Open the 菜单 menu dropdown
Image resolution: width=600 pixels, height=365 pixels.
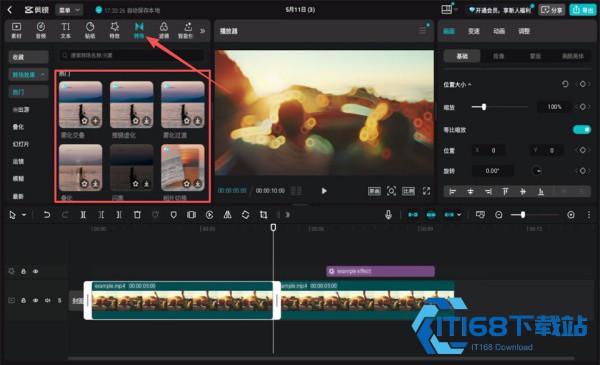pyautogui.click(x=69, y=10)
